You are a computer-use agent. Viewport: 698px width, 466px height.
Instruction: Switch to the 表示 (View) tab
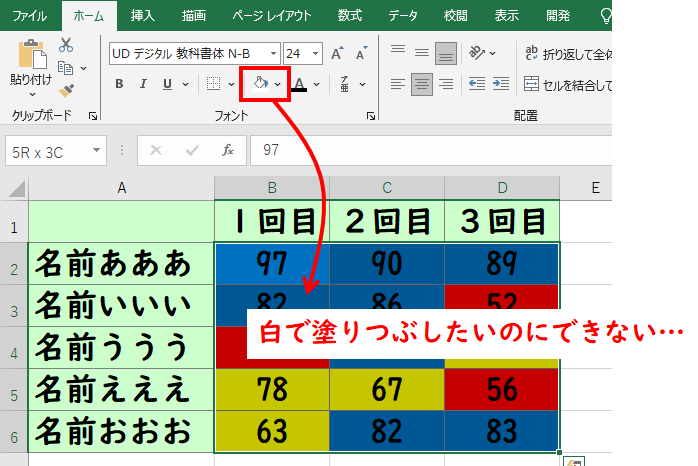click(x=507, y=16)
